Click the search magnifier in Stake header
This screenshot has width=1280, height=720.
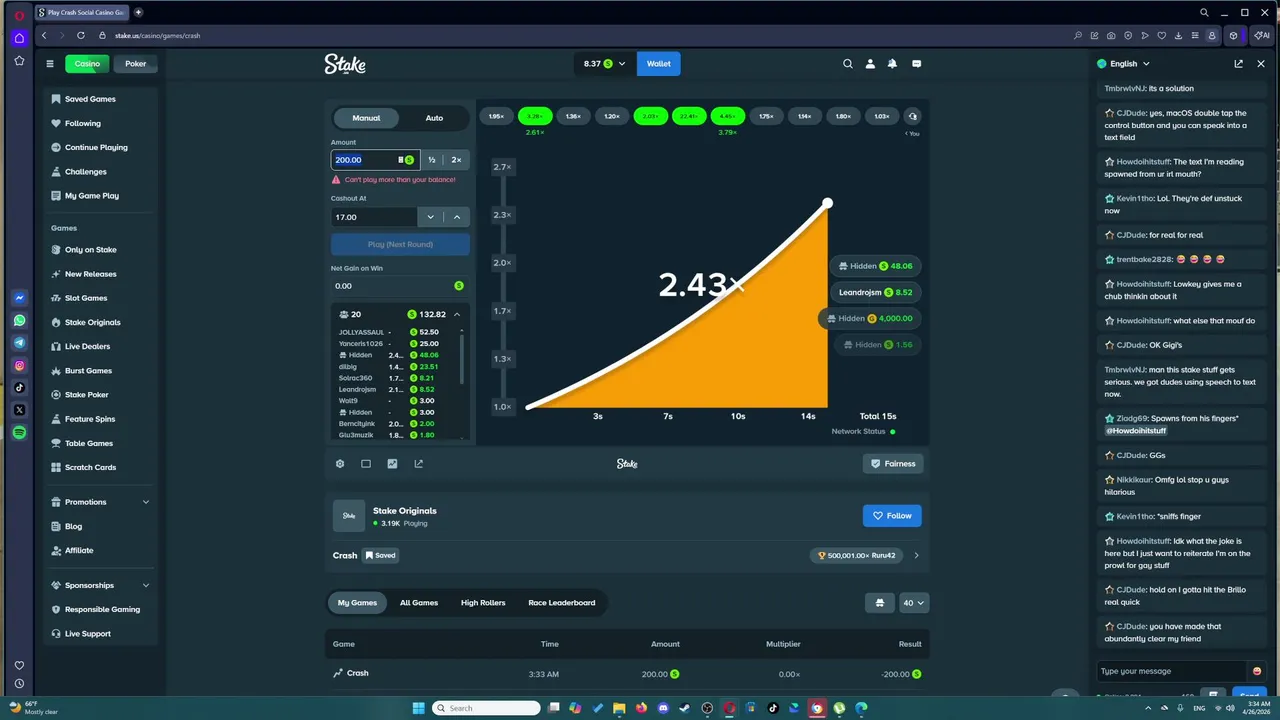(848, 64)
